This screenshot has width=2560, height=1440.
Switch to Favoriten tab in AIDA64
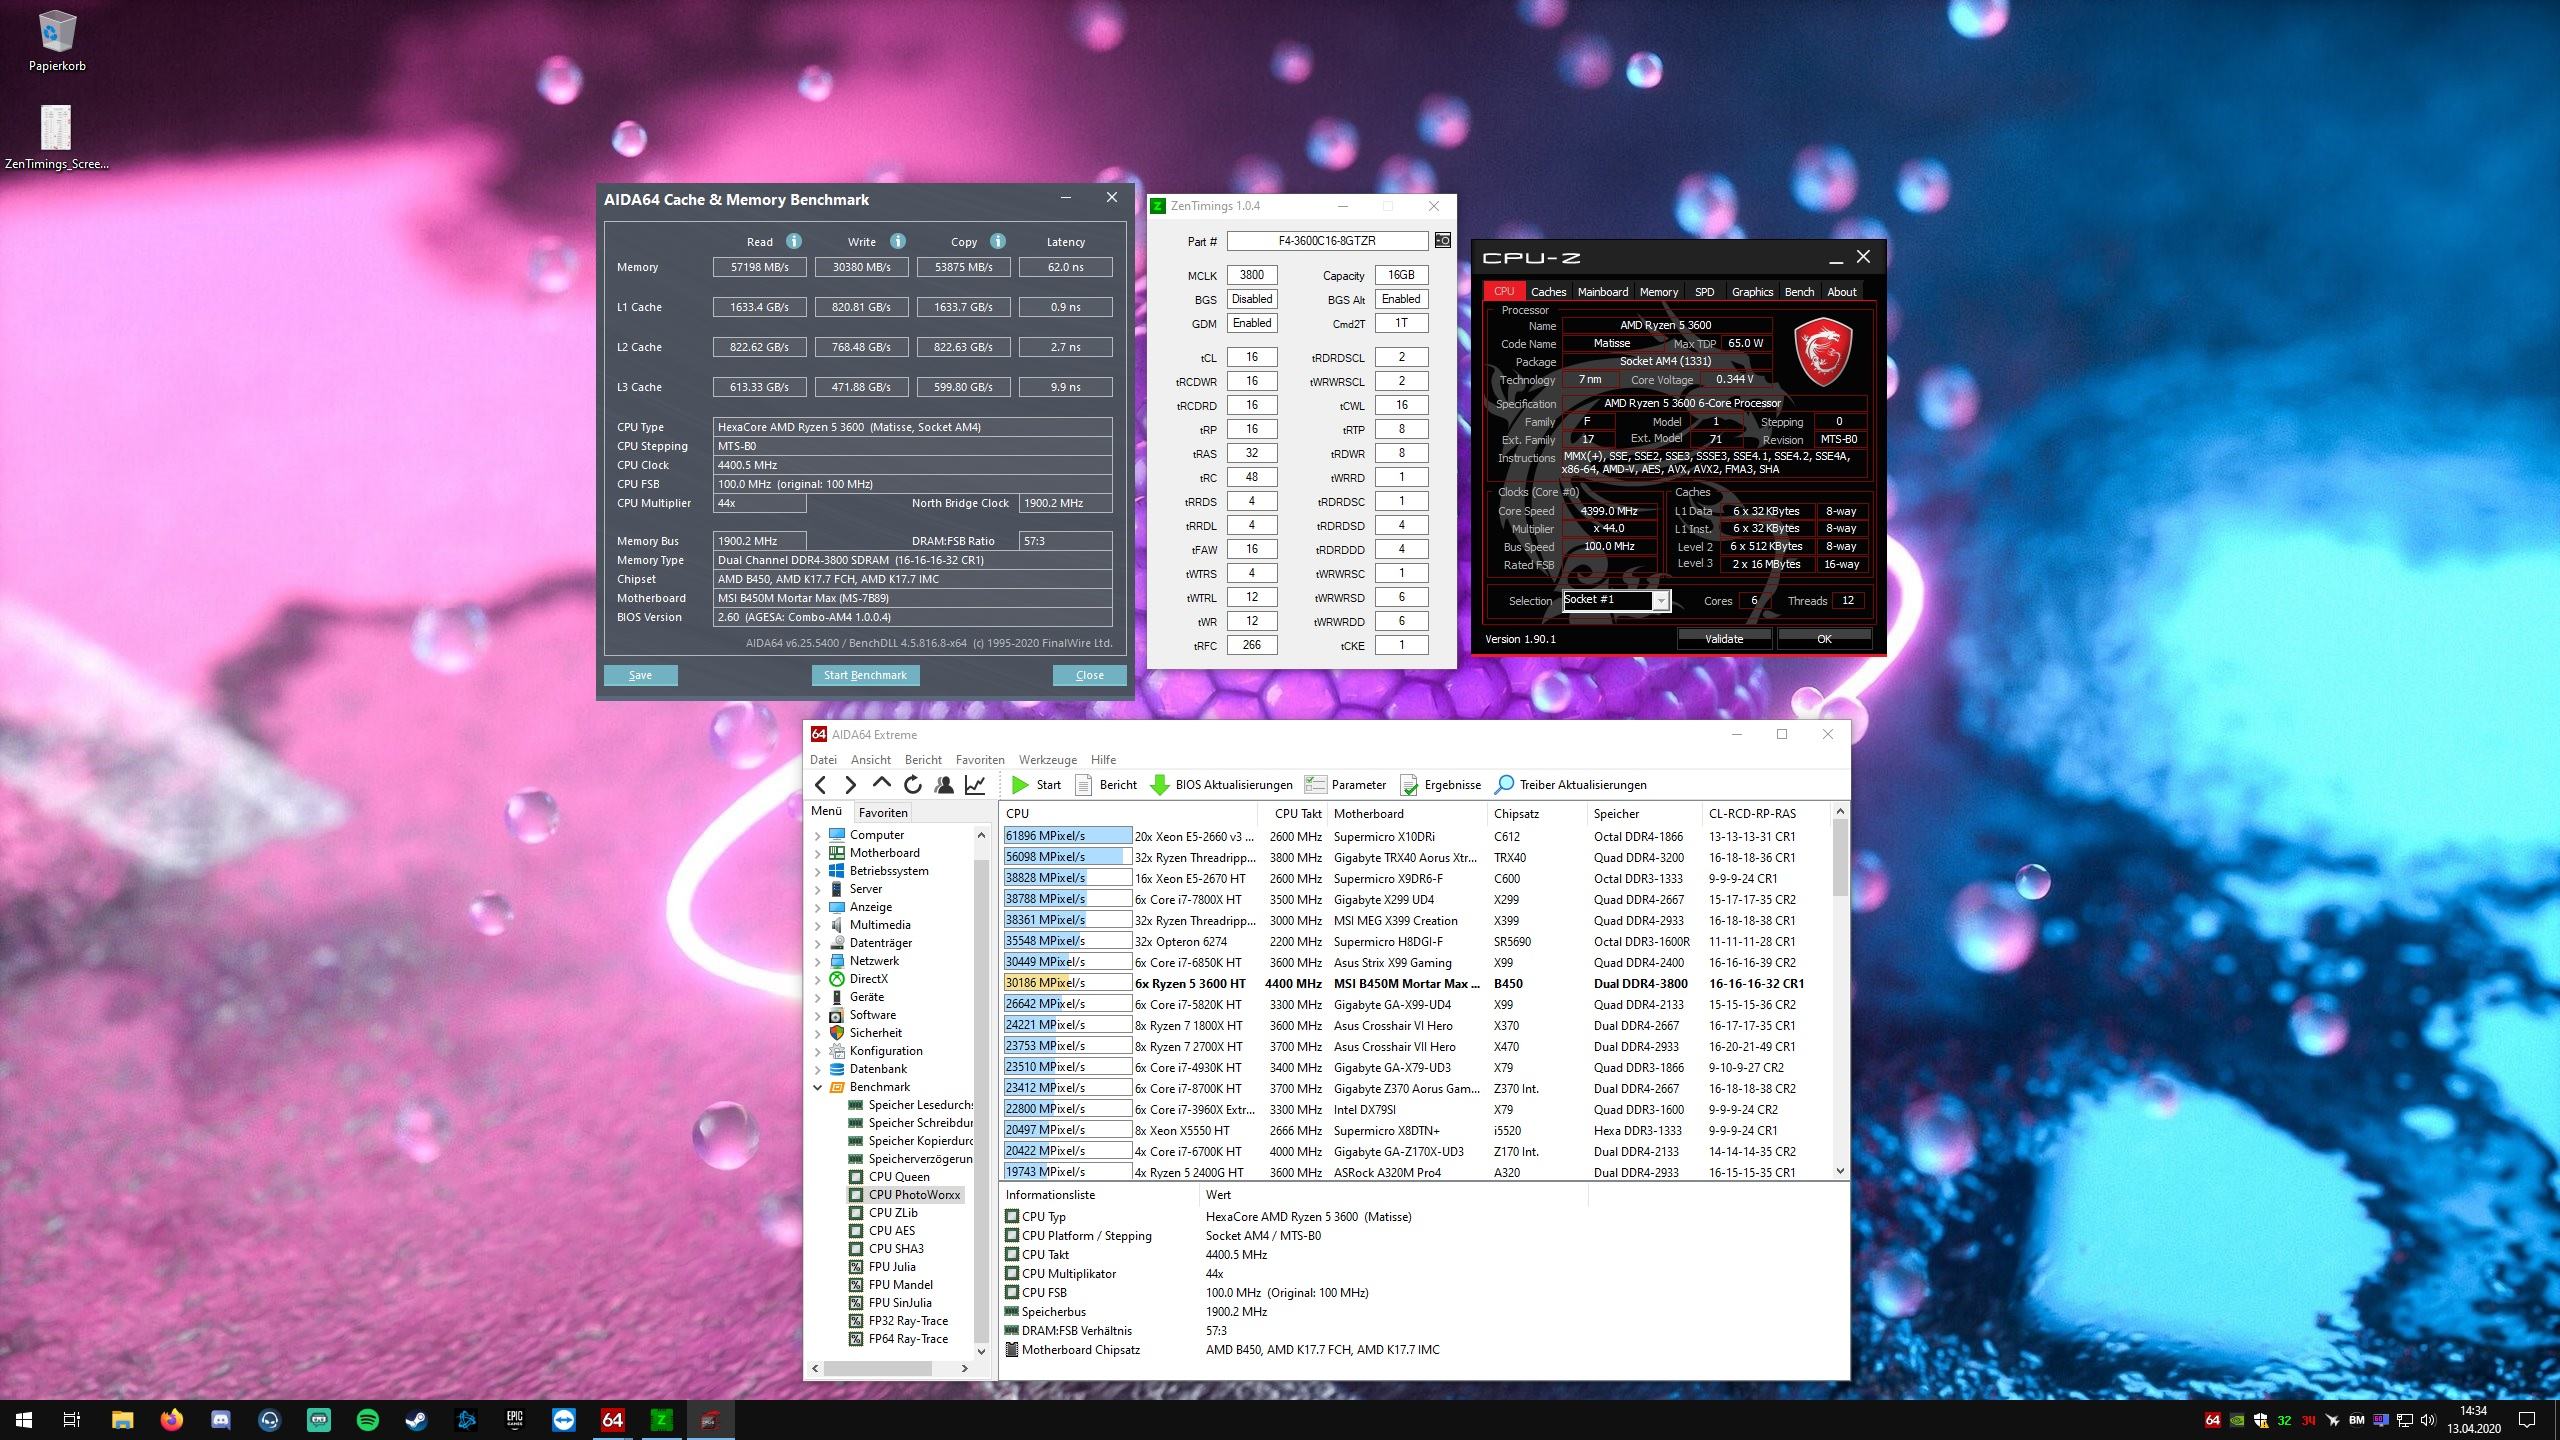tap(883, 813)
